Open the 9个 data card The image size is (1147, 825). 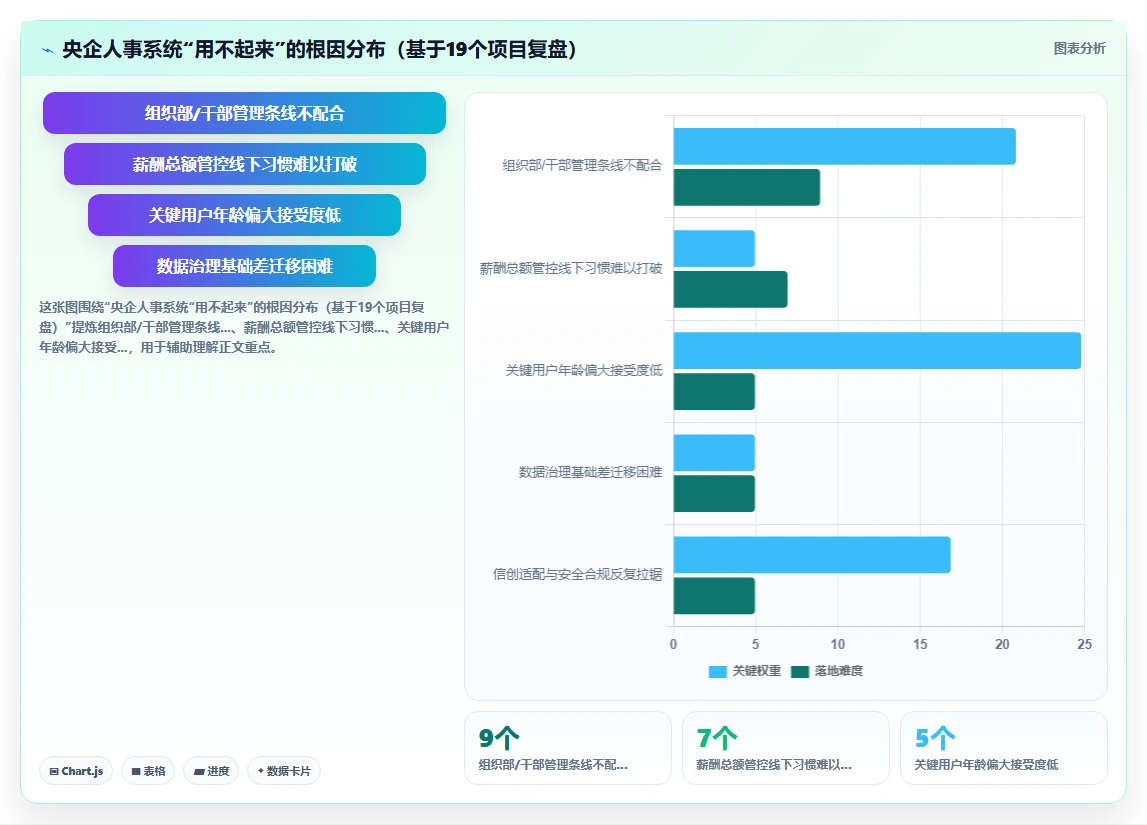pos(568,748)
